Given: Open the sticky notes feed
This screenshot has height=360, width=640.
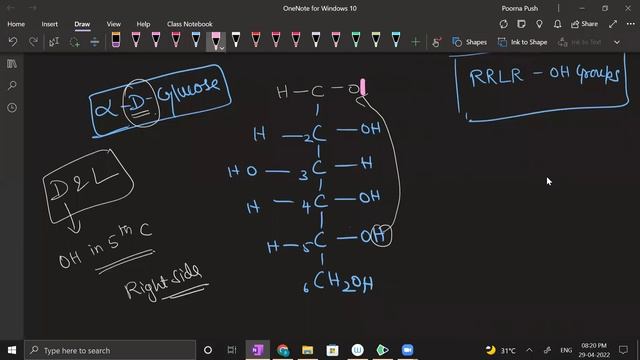Looking at the screenshot, I should coord(521,24).
